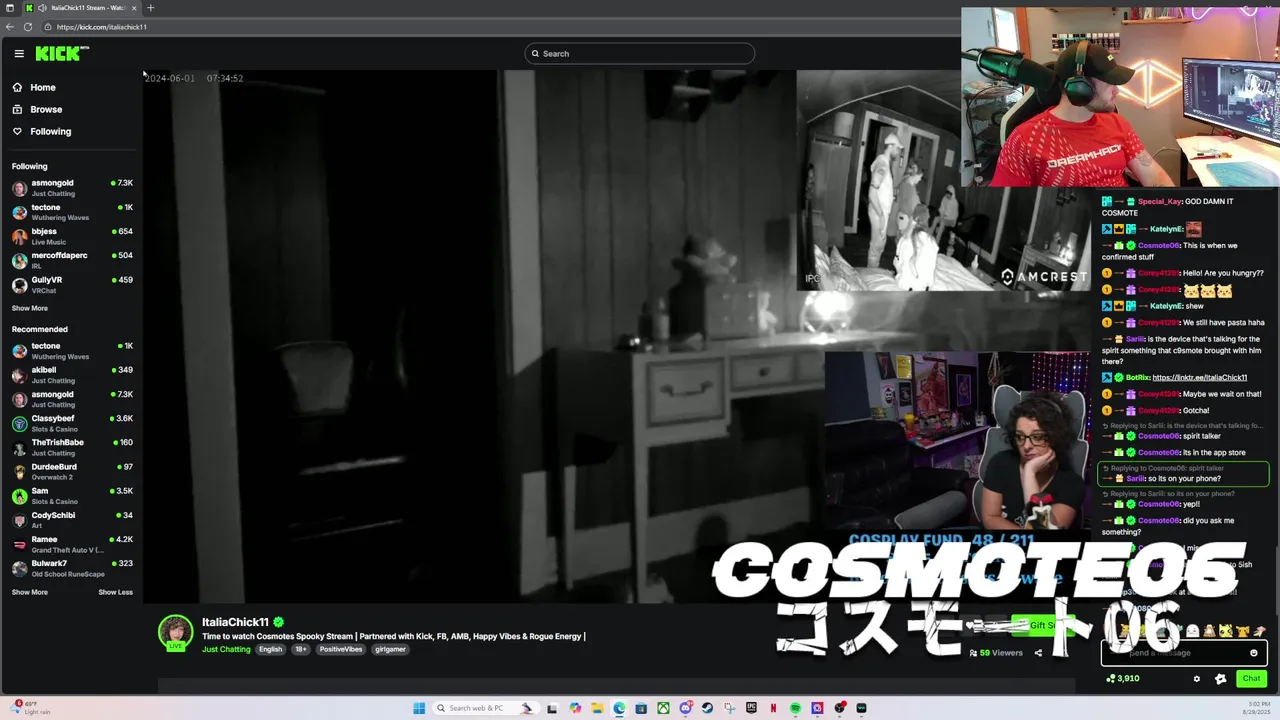Click browser back arrow
The image size is (1280, 720).
[10, 27]
